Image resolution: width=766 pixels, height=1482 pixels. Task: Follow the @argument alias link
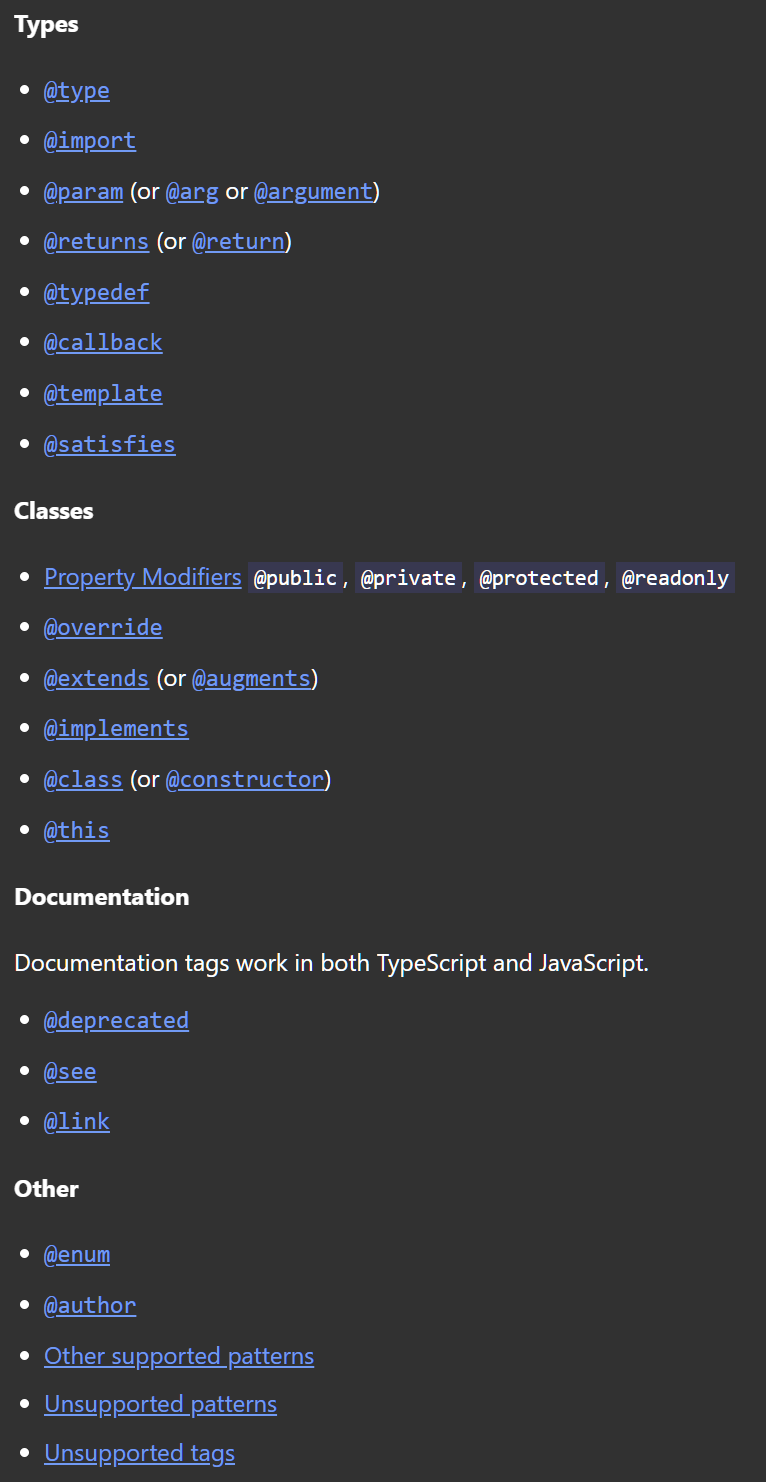coord(313,191)
